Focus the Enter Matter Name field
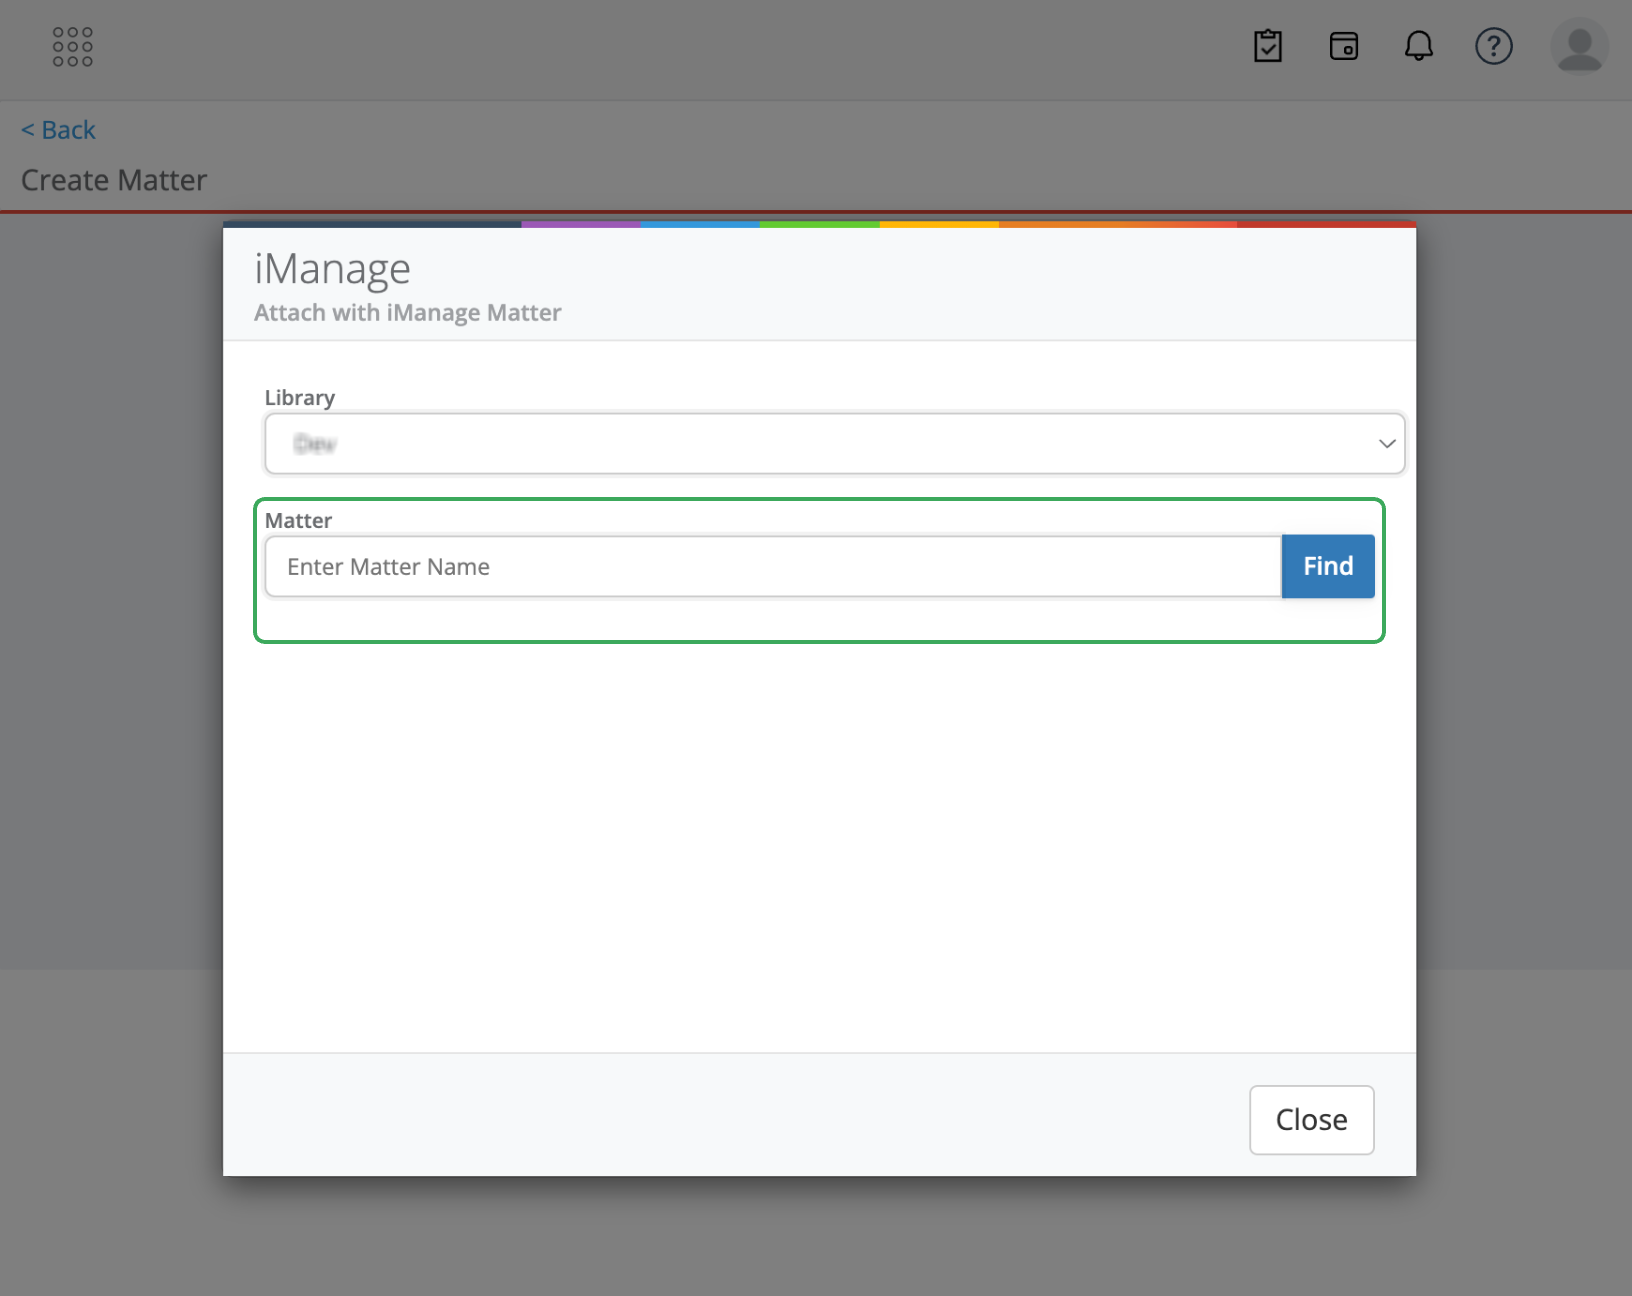1632x1296 pixels. (x=773, y=567)
